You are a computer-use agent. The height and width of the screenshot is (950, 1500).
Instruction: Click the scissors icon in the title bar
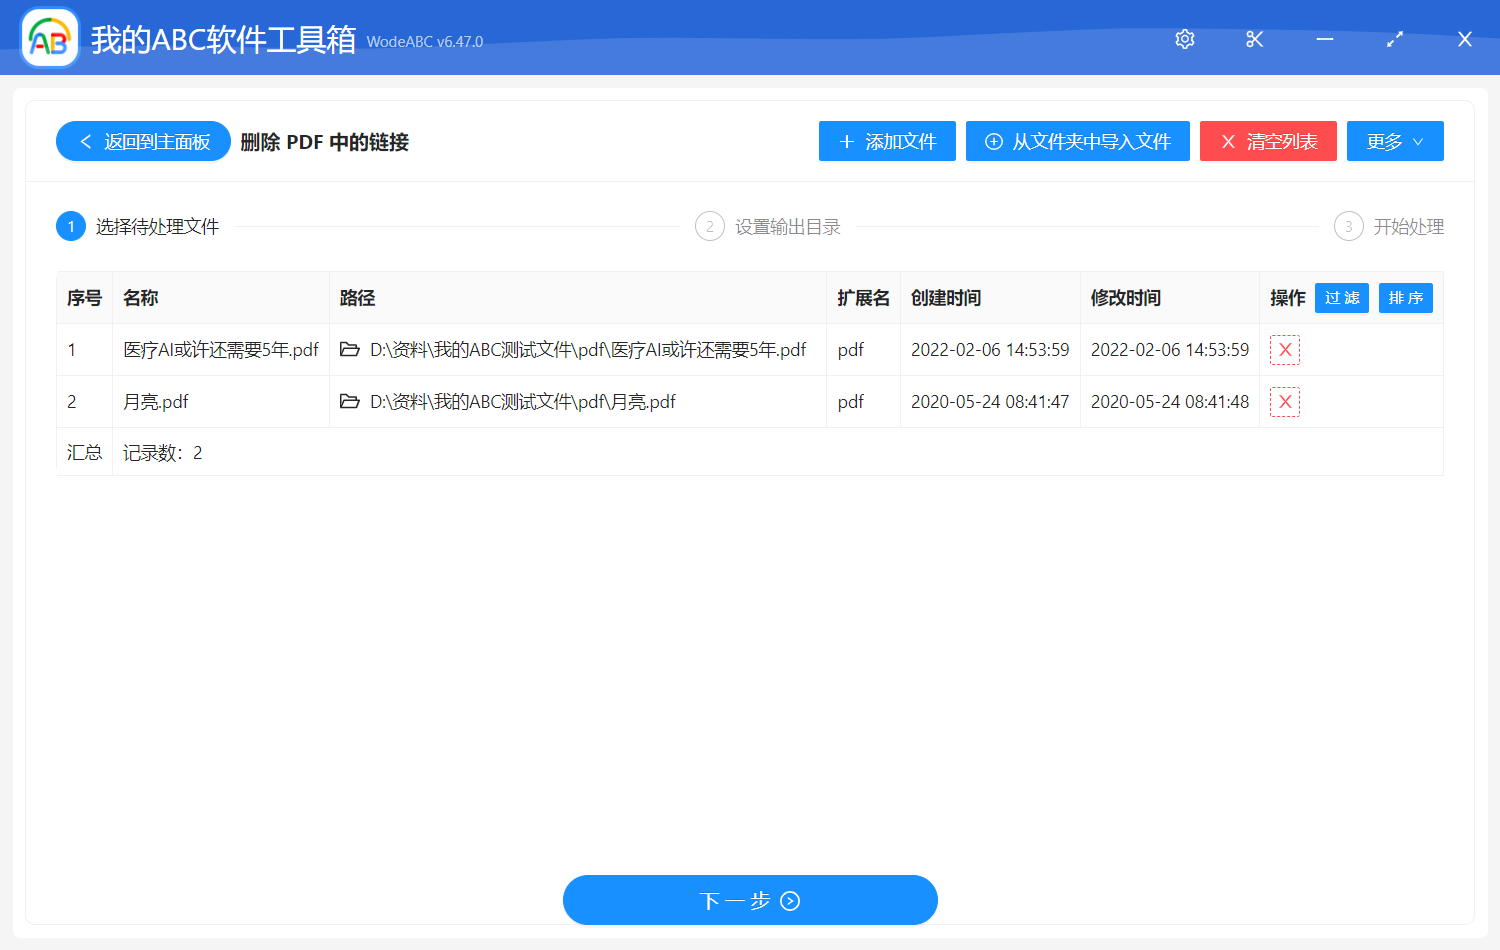pyautogui.click(x=1254, y=39)
